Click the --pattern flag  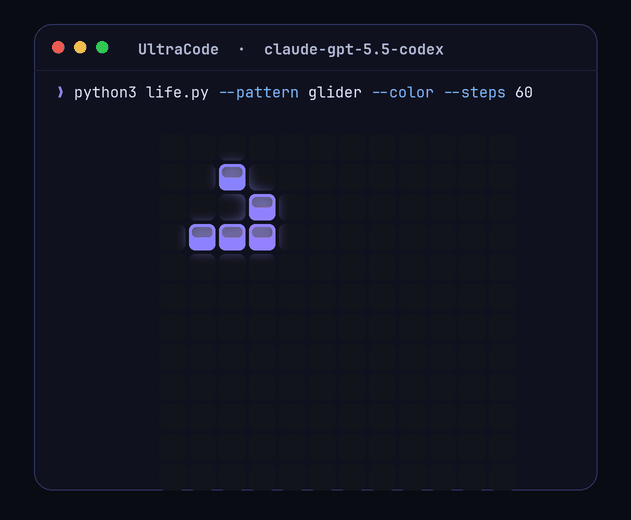pos(259,93)
